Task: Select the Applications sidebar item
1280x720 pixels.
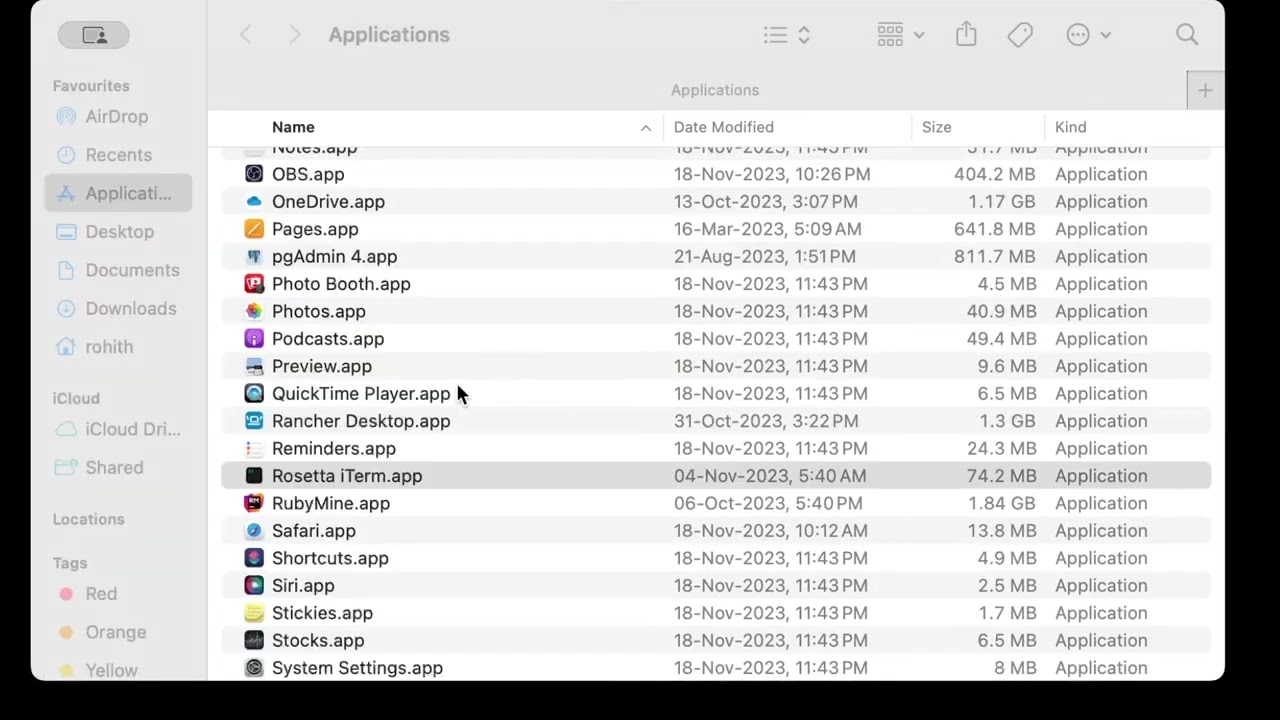Action: tap(118, 194)
